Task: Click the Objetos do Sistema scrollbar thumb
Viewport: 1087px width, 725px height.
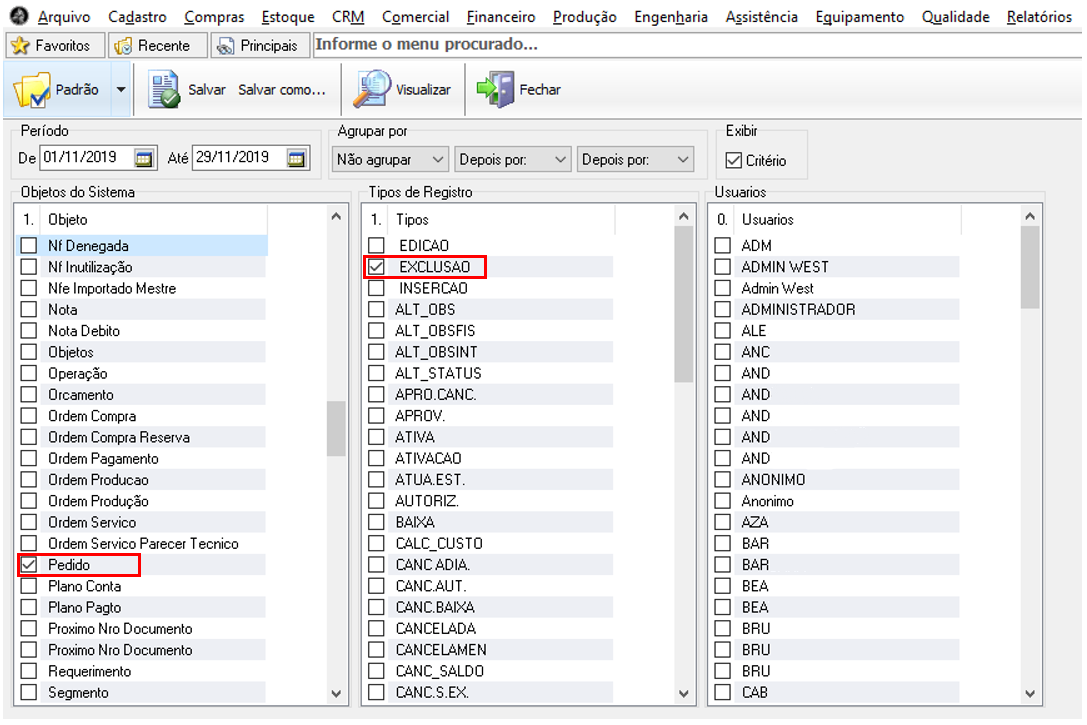Action: 336,428
